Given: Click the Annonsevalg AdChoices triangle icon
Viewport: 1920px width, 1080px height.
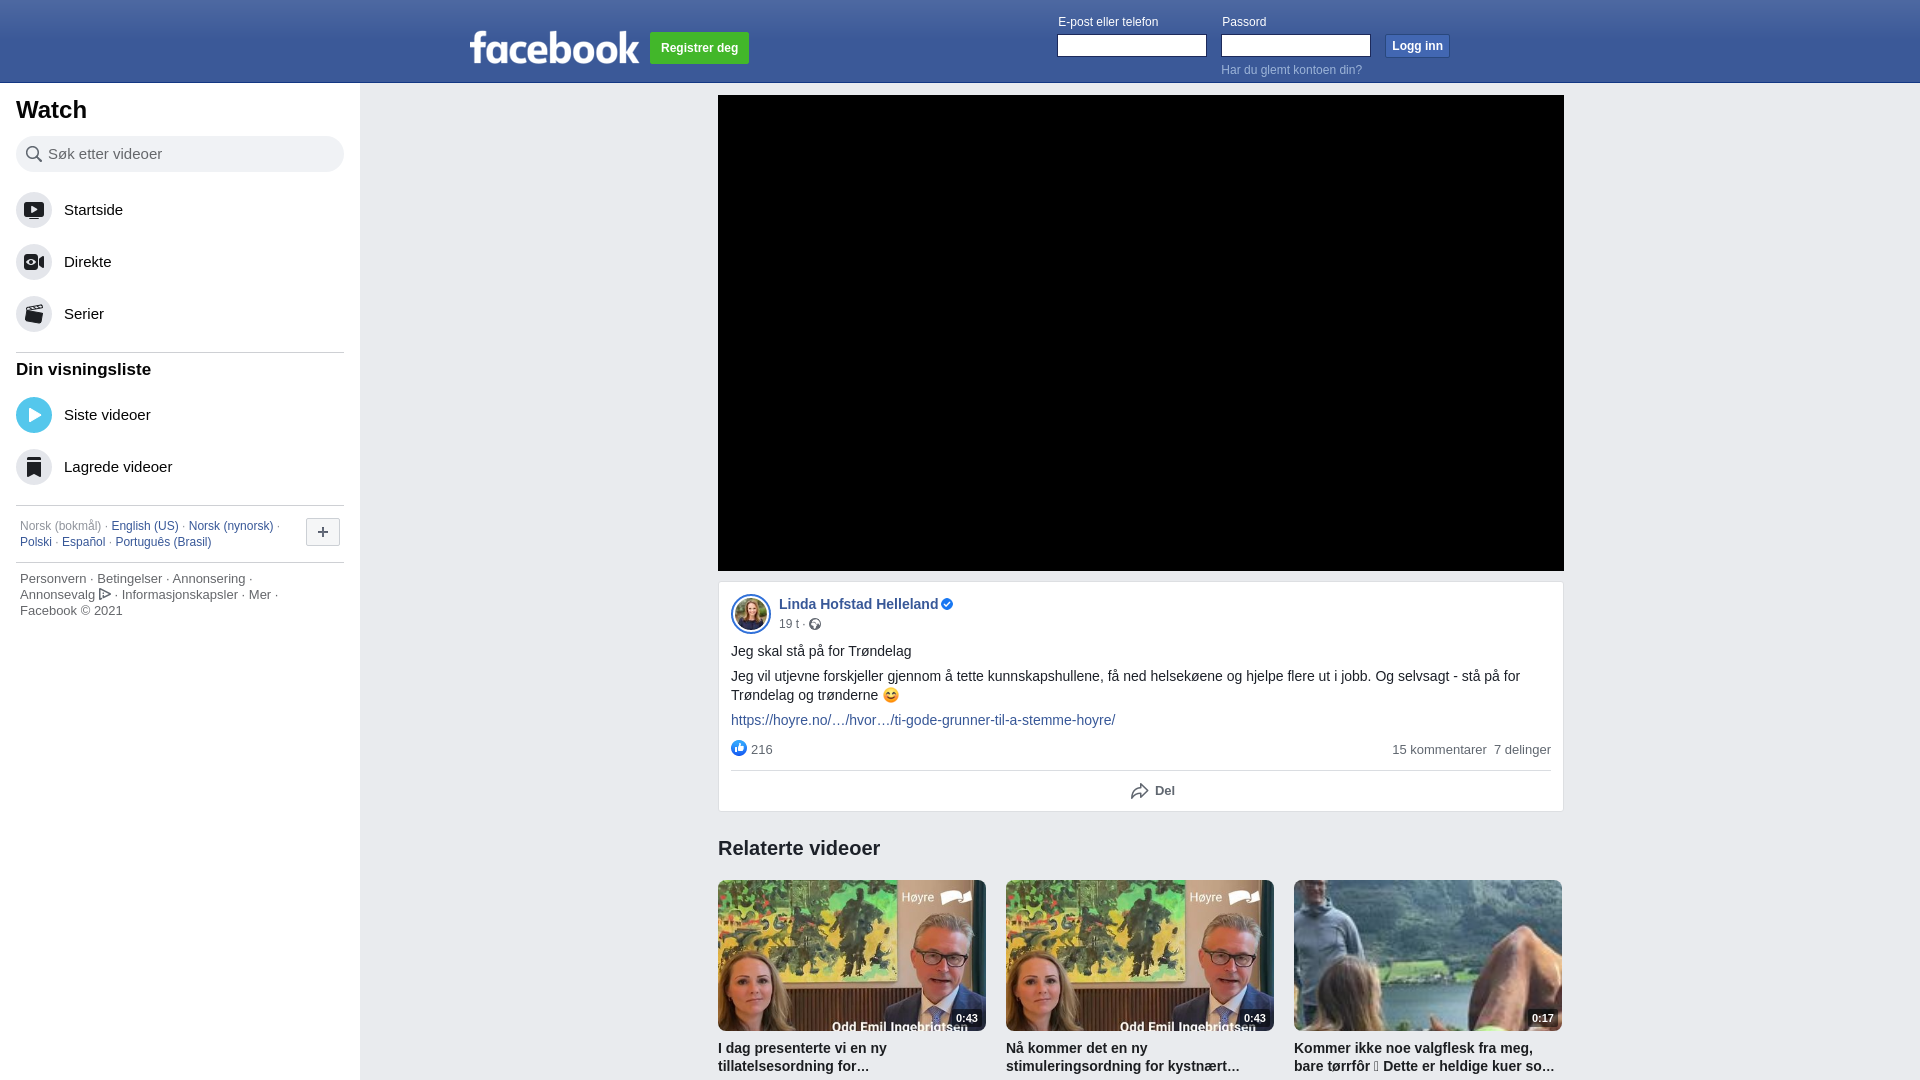Looking at the screenshot, I should tap(105, 594).
